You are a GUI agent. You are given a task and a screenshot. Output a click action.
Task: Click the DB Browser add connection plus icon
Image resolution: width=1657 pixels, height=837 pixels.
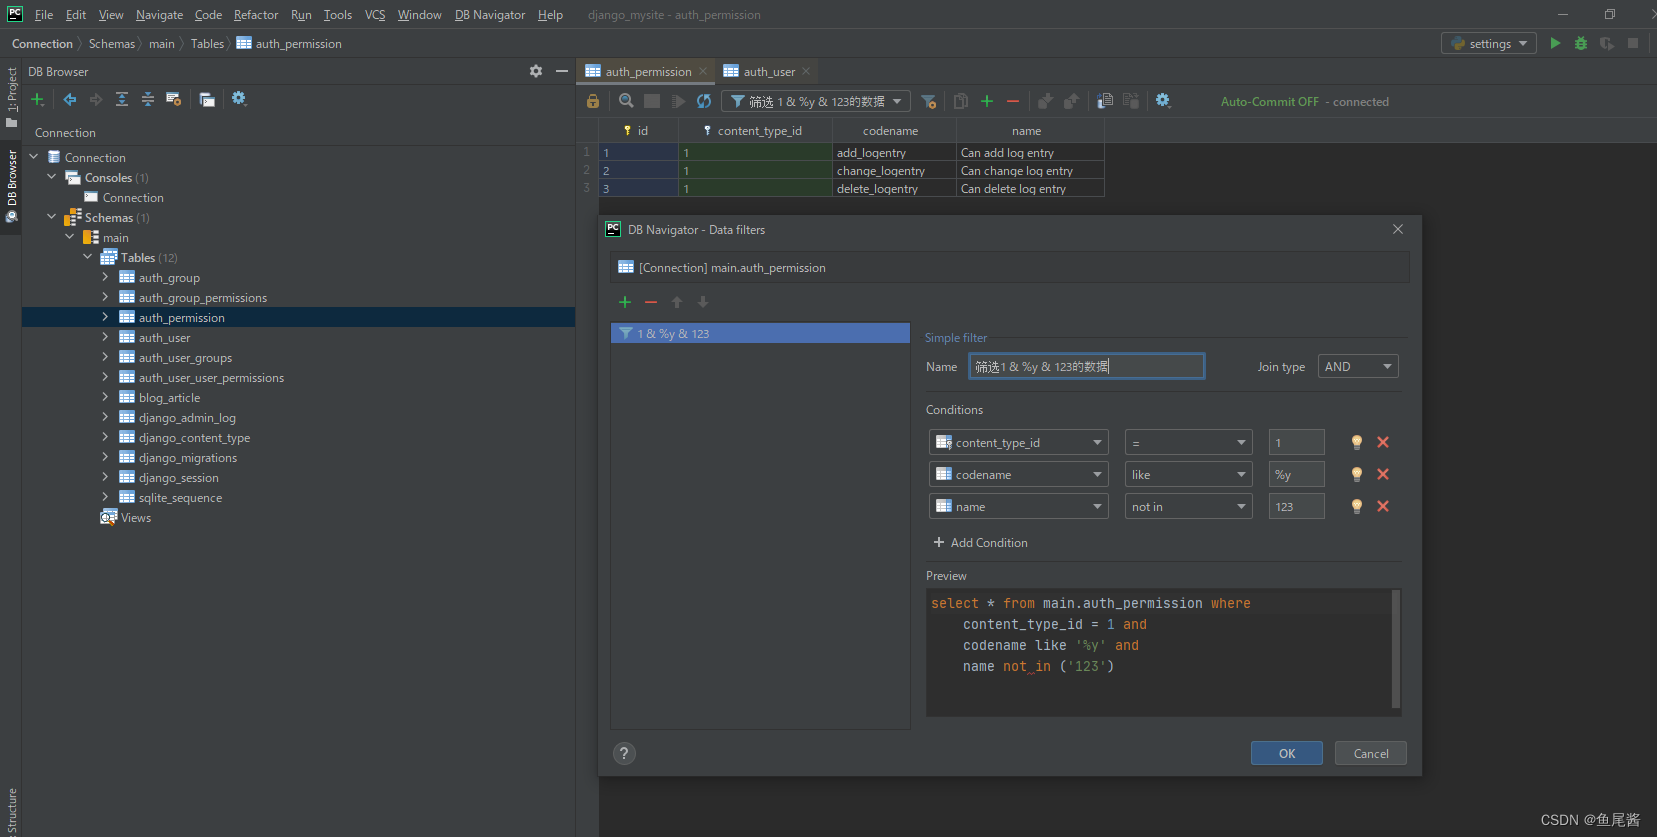pyautogui.click(x=37, y=99)
